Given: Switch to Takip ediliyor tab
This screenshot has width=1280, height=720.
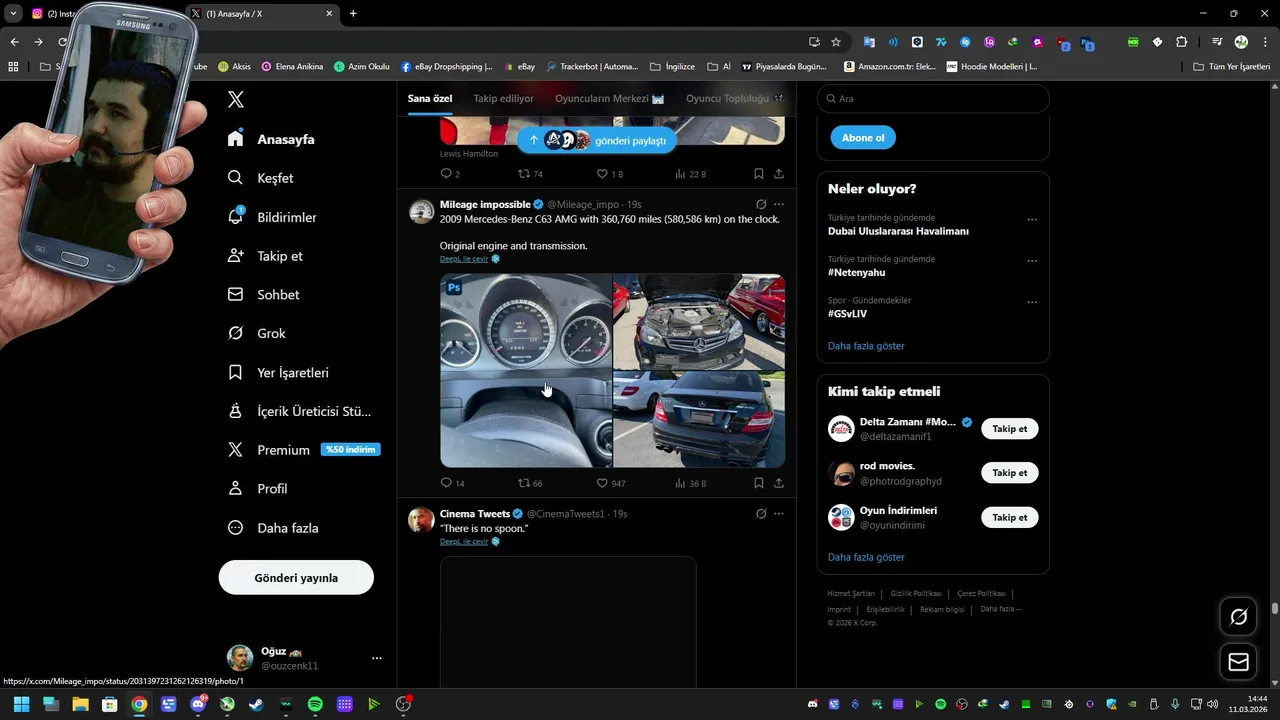Looking at the screenshot, I should pyautogui.click(x=503, y=98).
